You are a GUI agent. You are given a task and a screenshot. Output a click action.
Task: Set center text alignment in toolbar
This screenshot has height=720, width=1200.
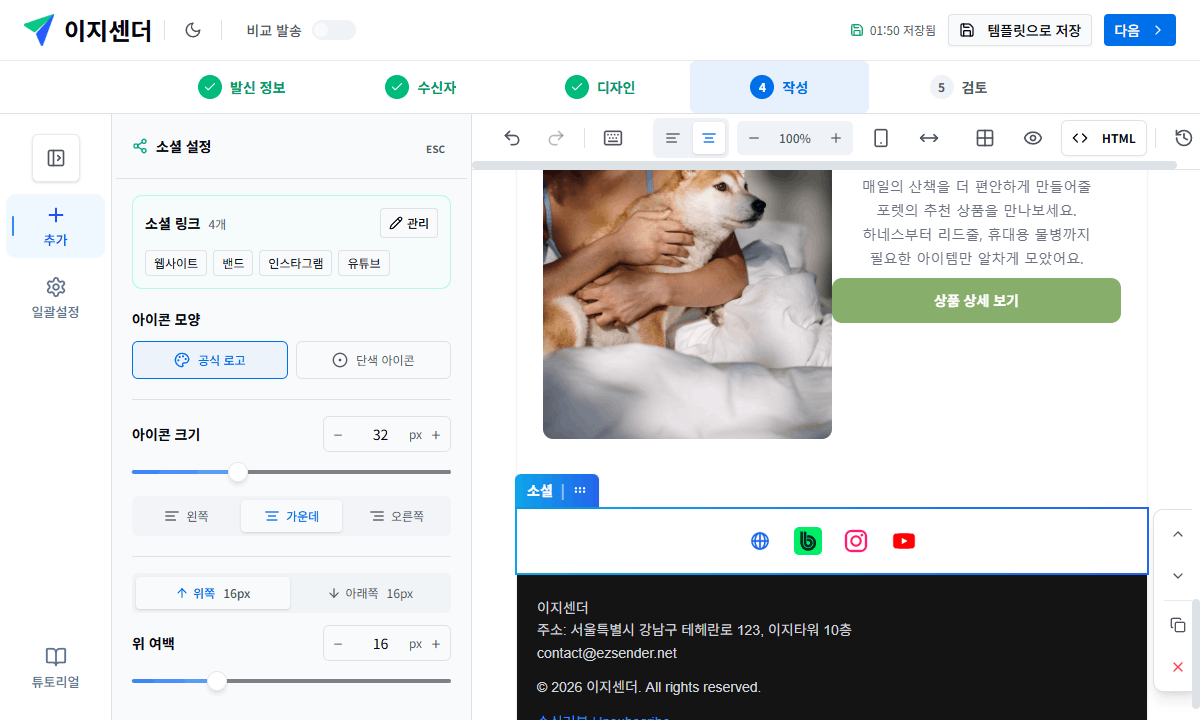point(709,138)
